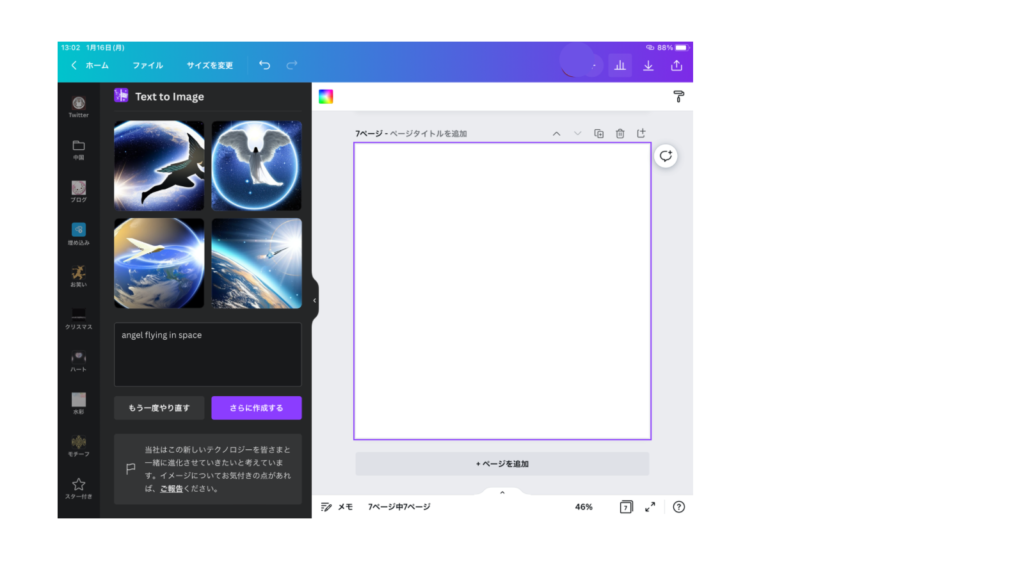Open the 水彩 item in the sidebar
This screenshot has width=1024, height=576.
point(78,404)
